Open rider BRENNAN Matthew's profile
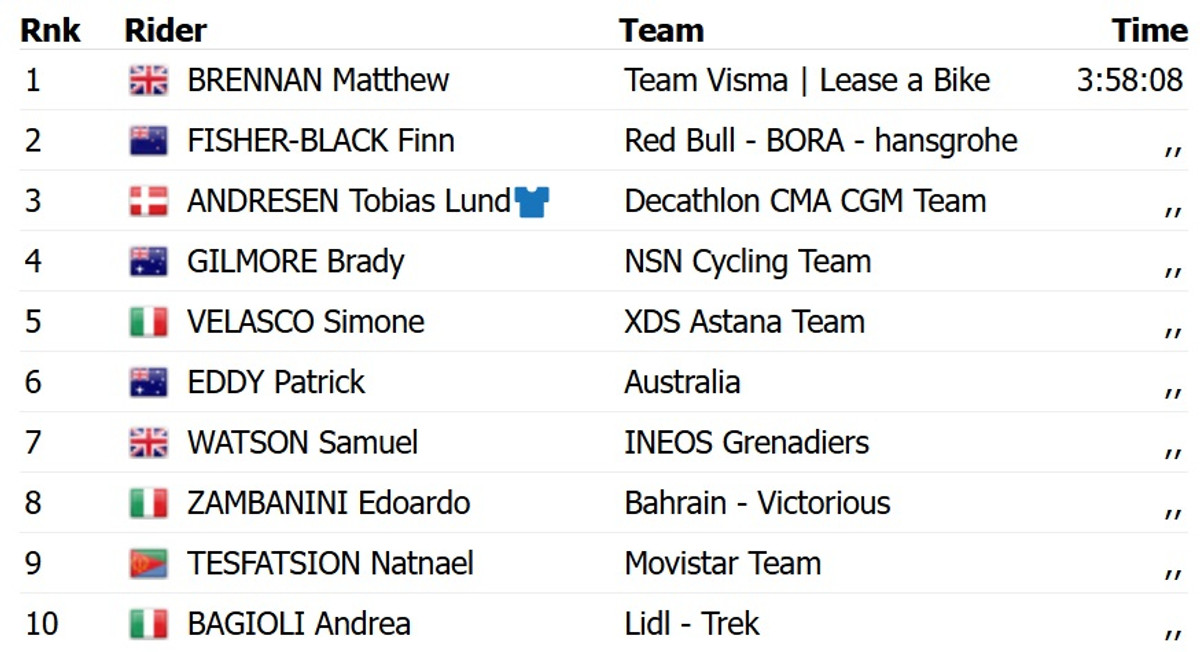The width and height of the screenshot is (1200, 652). tap(318, 81)
